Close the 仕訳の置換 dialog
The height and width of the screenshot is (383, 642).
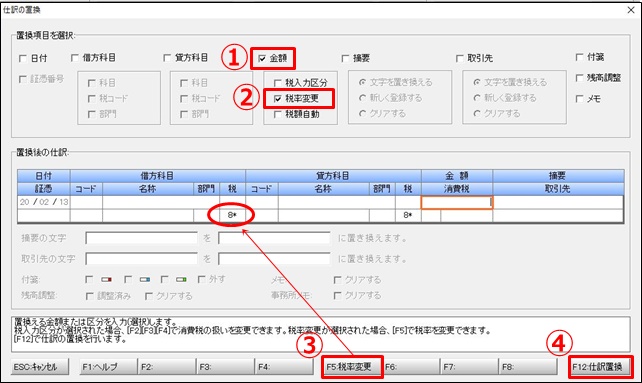click(631, 10)
